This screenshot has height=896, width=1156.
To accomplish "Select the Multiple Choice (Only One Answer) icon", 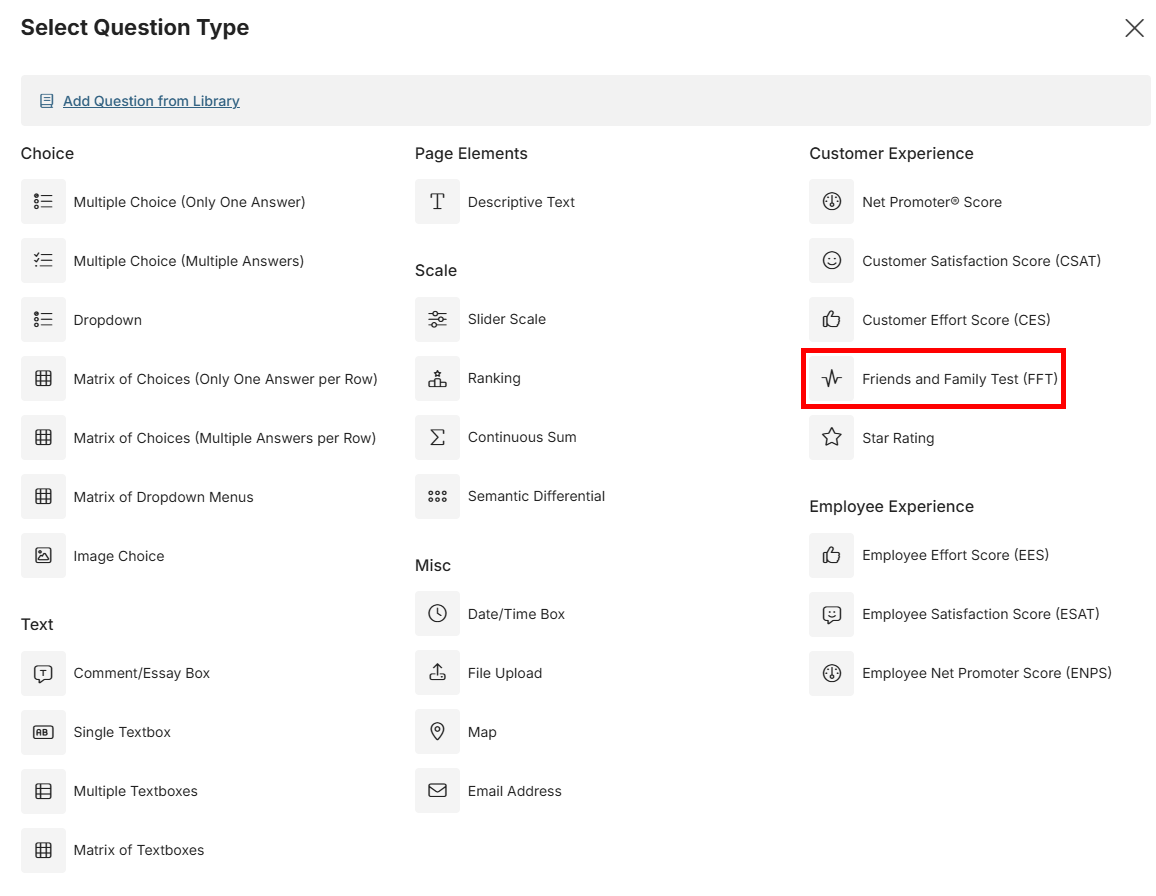I will point(43,201).
